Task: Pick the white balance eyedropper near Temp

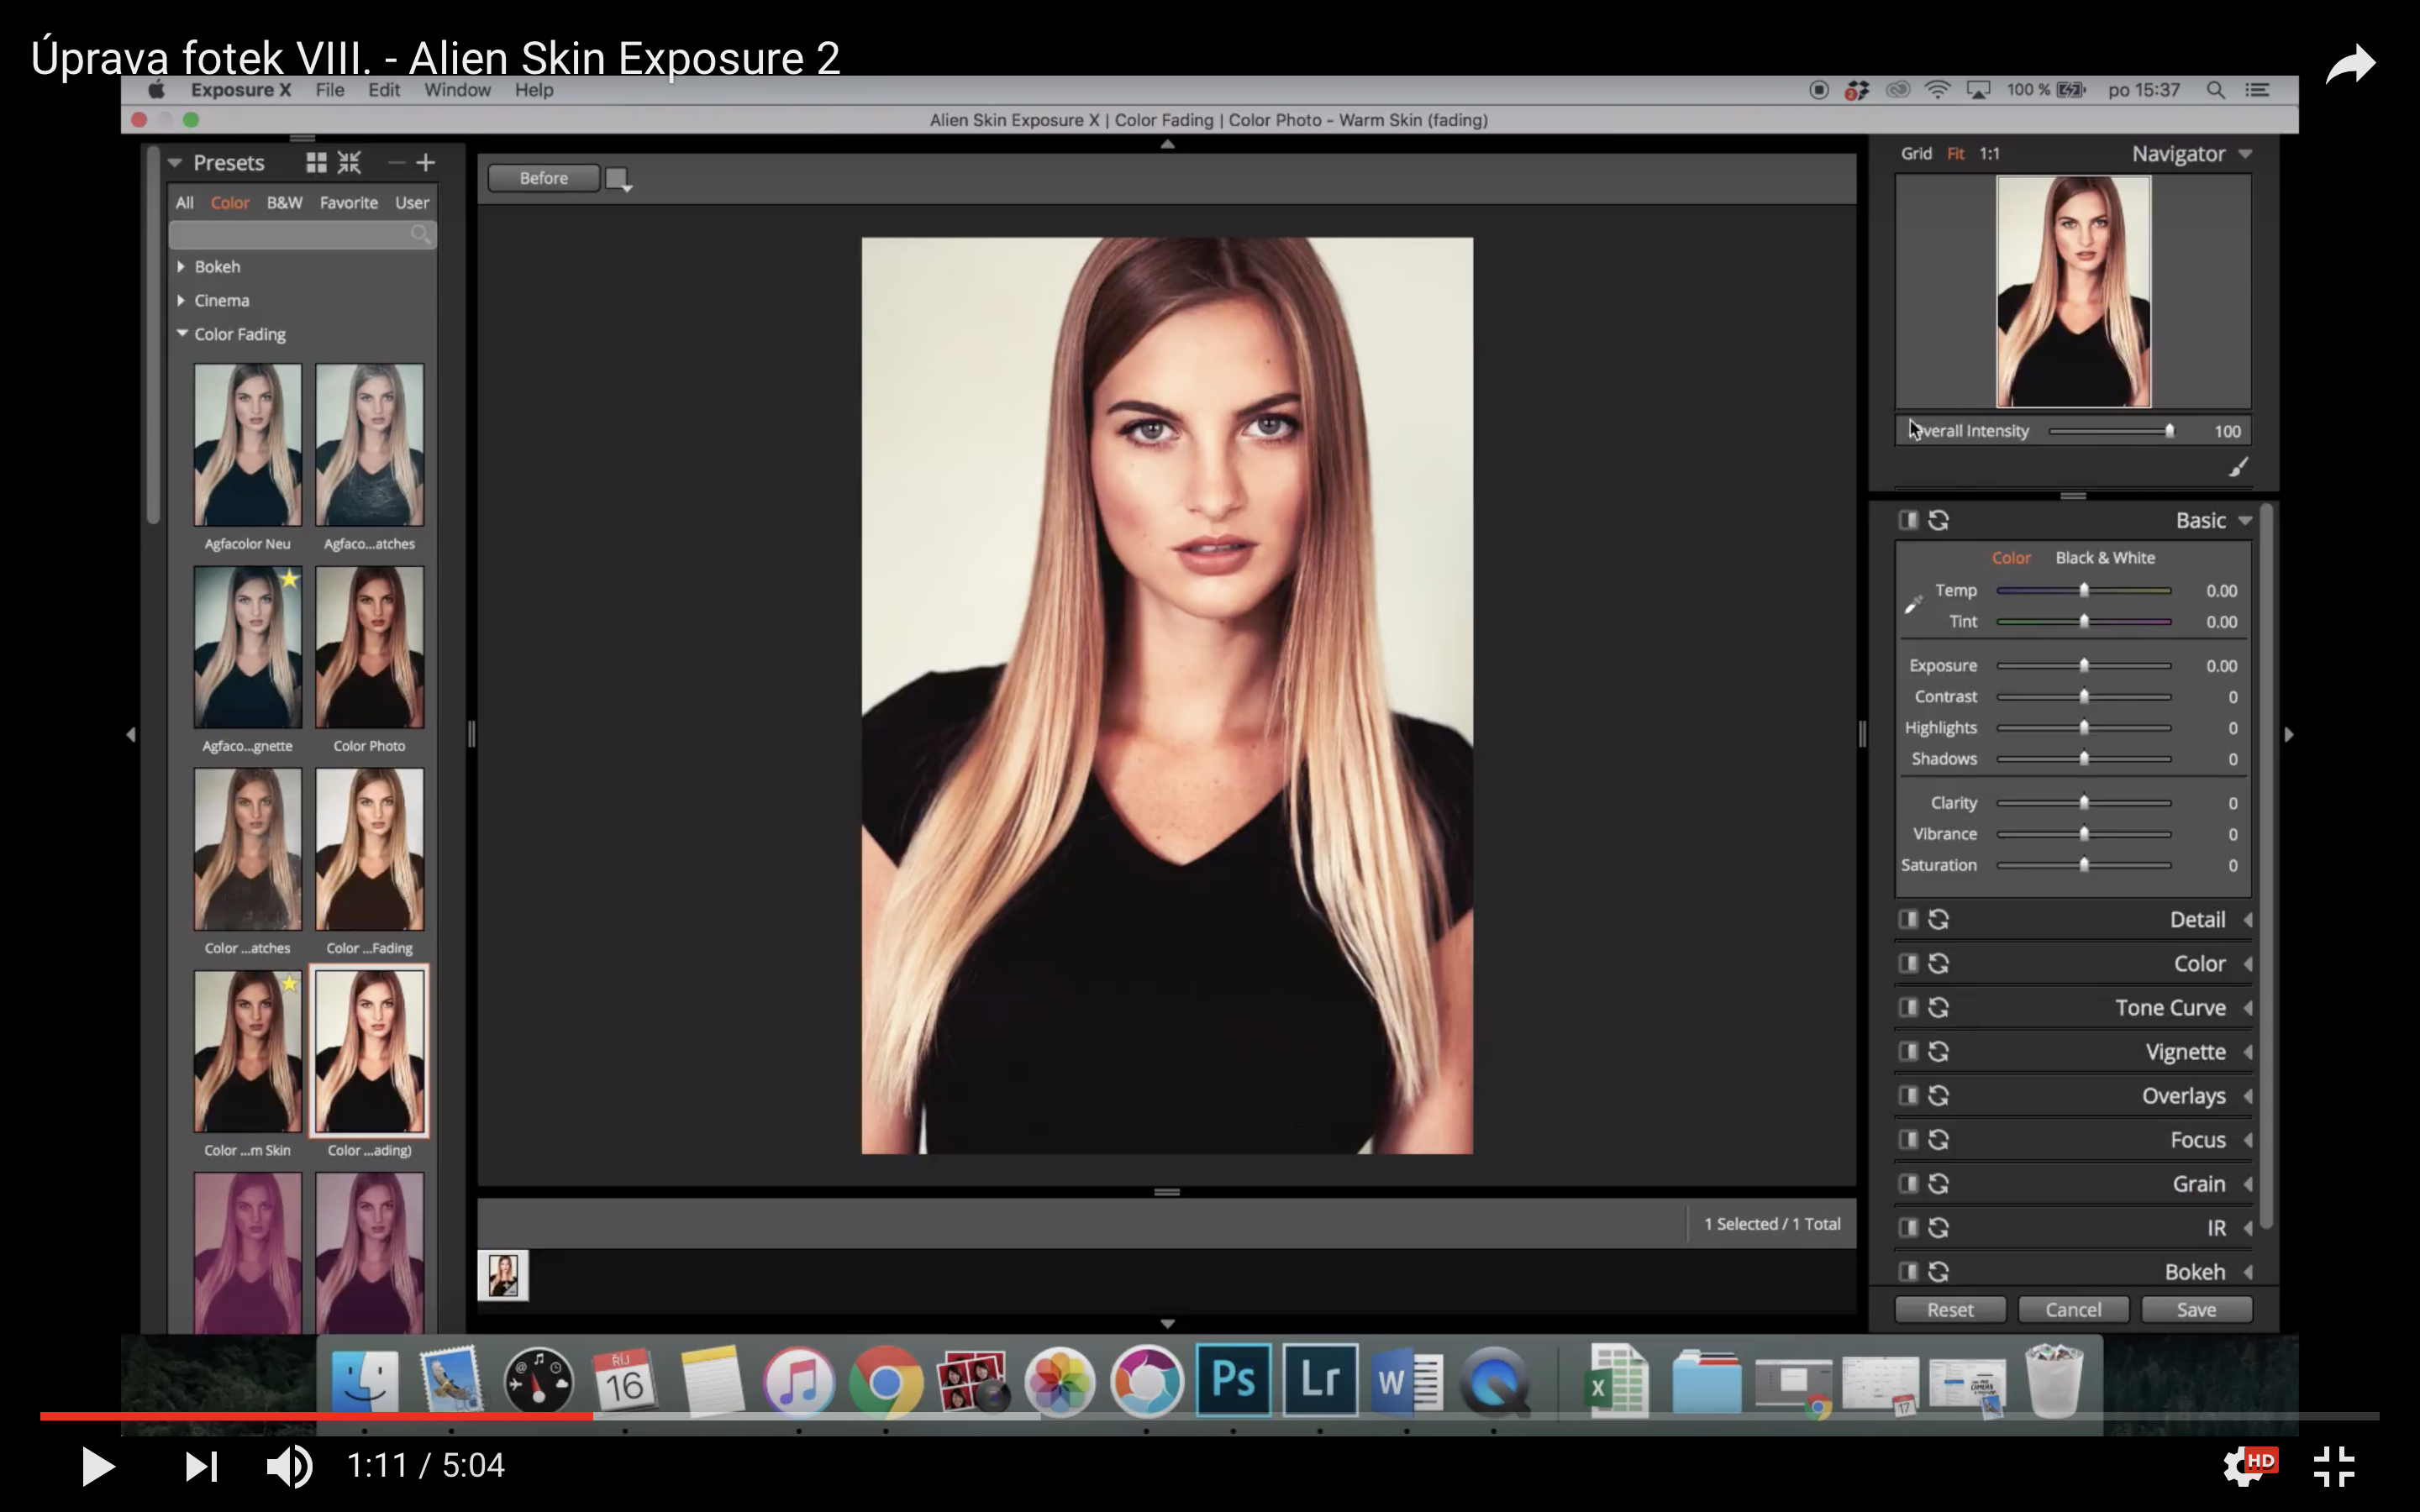Action: pyautogui.click(x=1913, y=604)
